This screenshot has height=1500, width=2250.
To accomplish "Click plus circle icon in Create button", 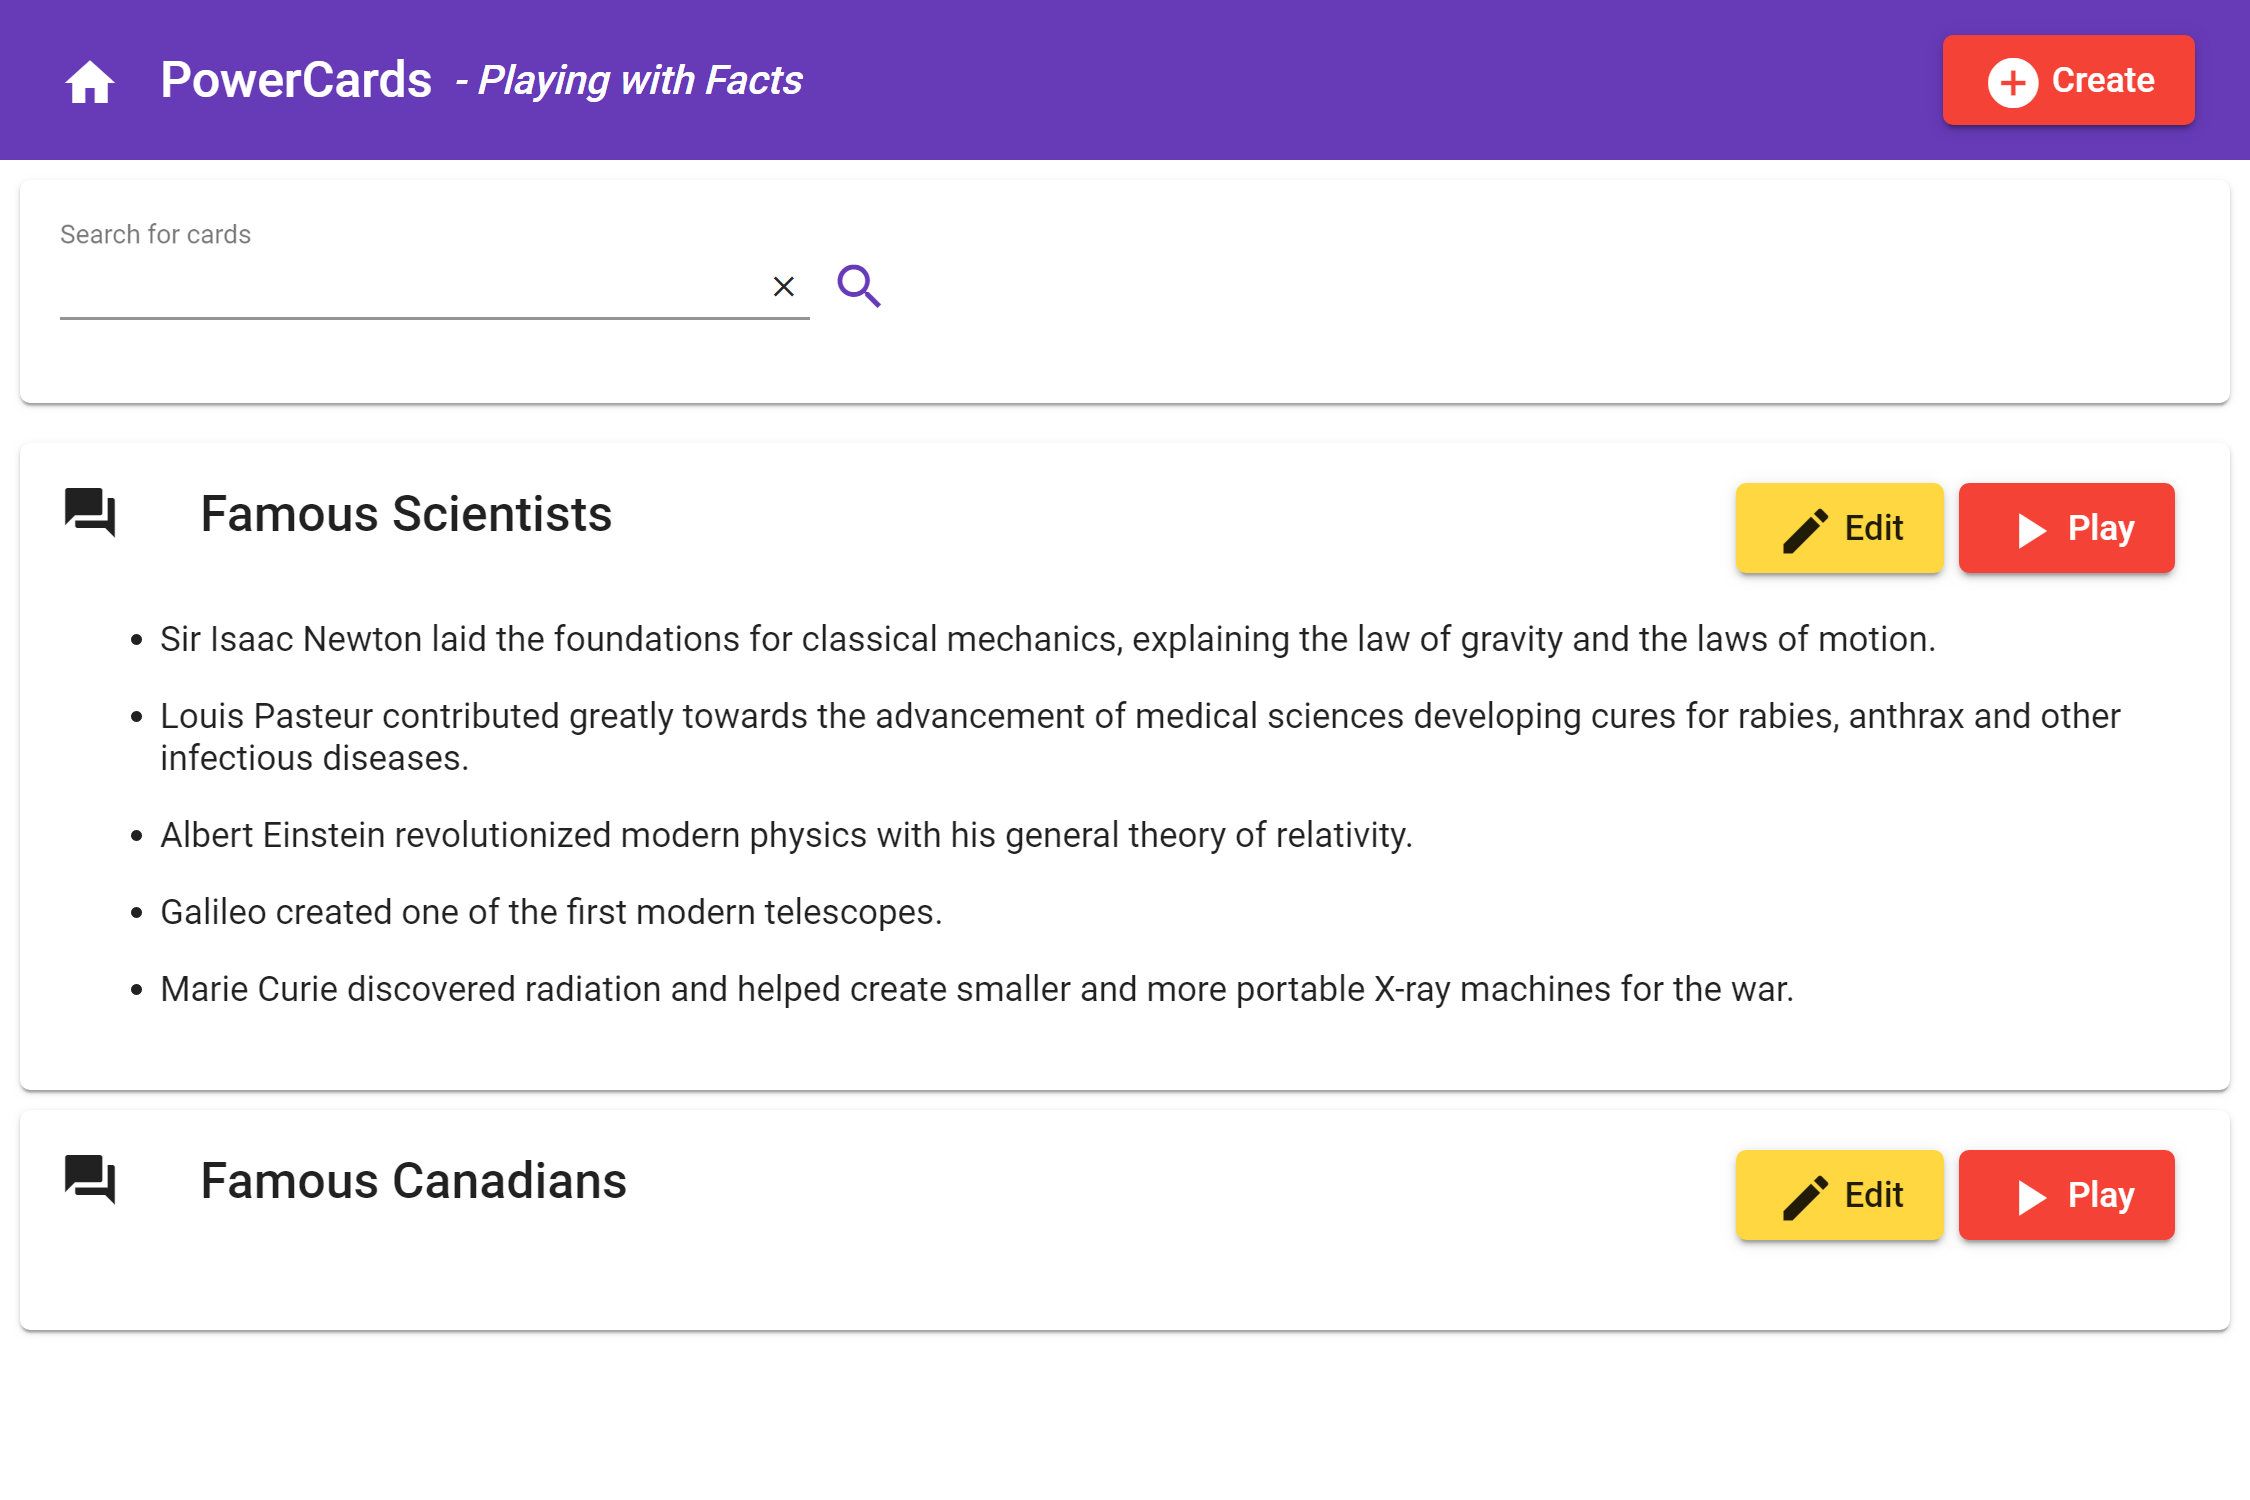I will [2012, 81].
